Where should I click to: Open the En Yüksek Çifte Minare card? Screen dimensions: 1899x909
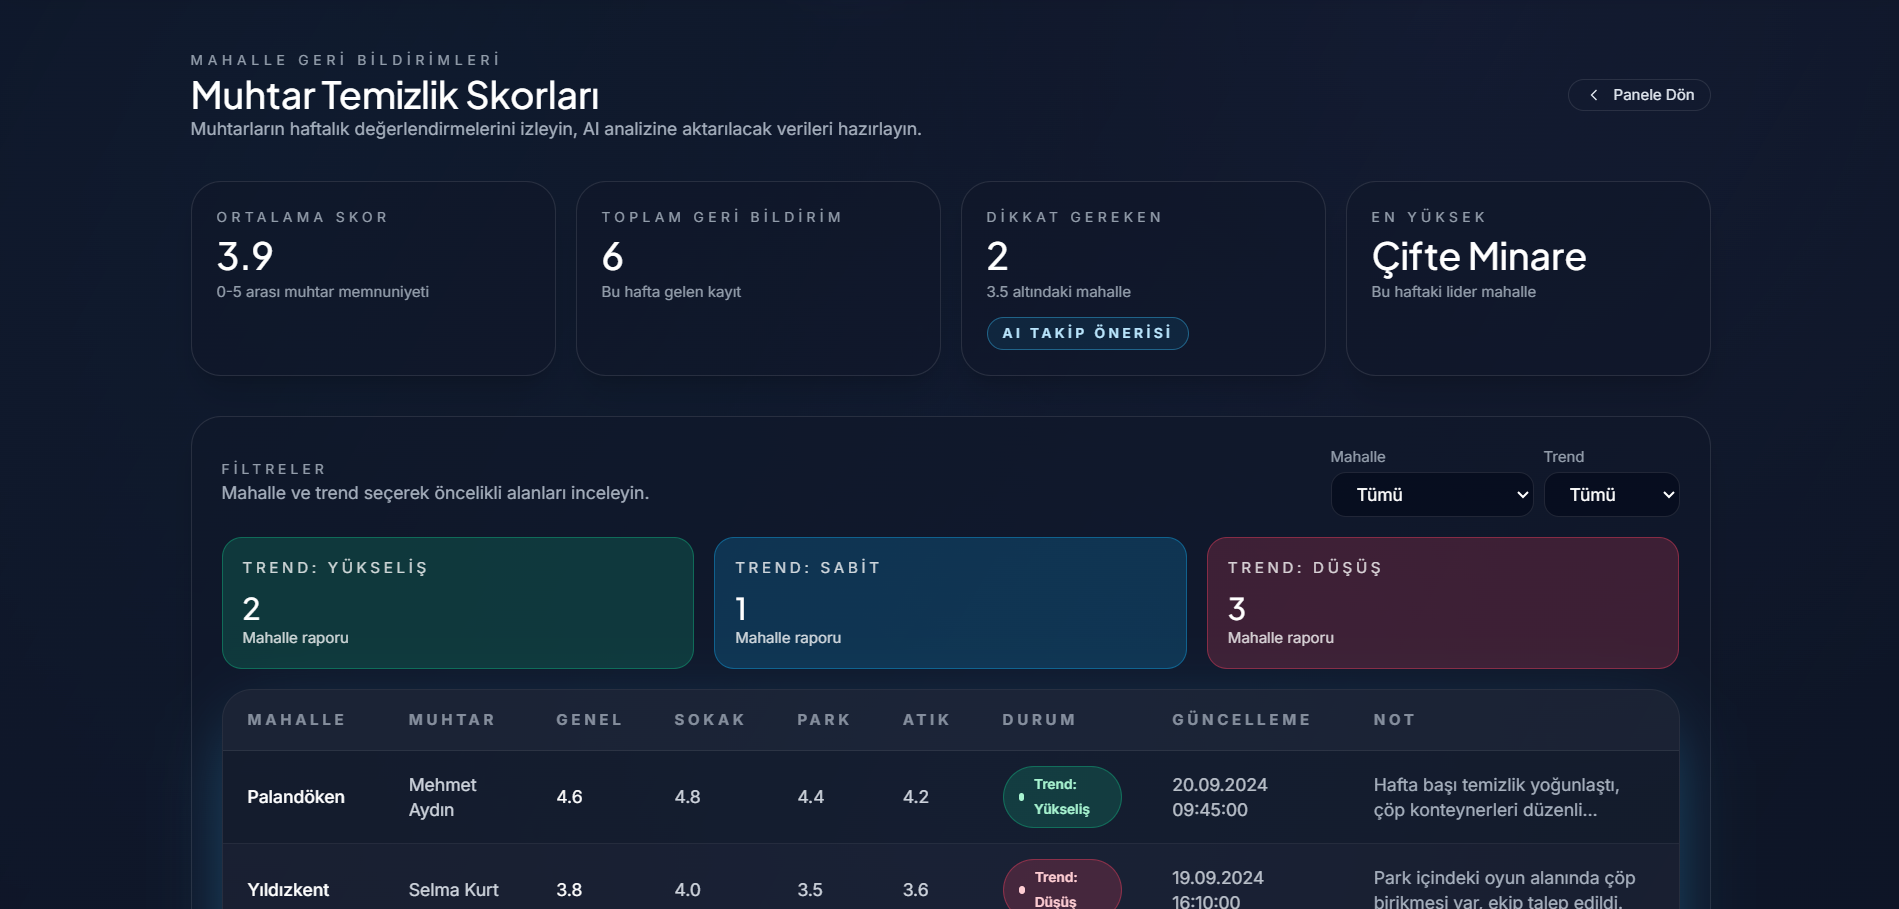[x=1527, y=278]
